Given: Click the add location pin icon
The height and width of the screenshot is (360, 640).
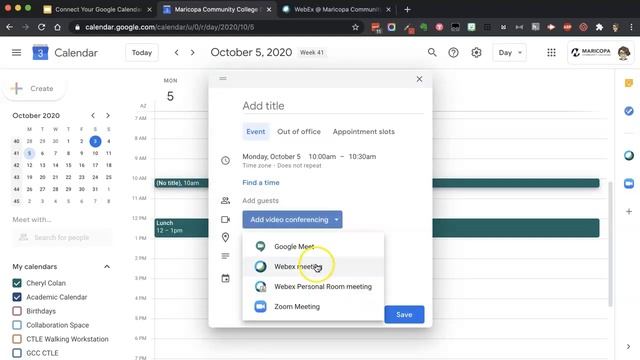Looking at the screenshot, I should [225, 238].
